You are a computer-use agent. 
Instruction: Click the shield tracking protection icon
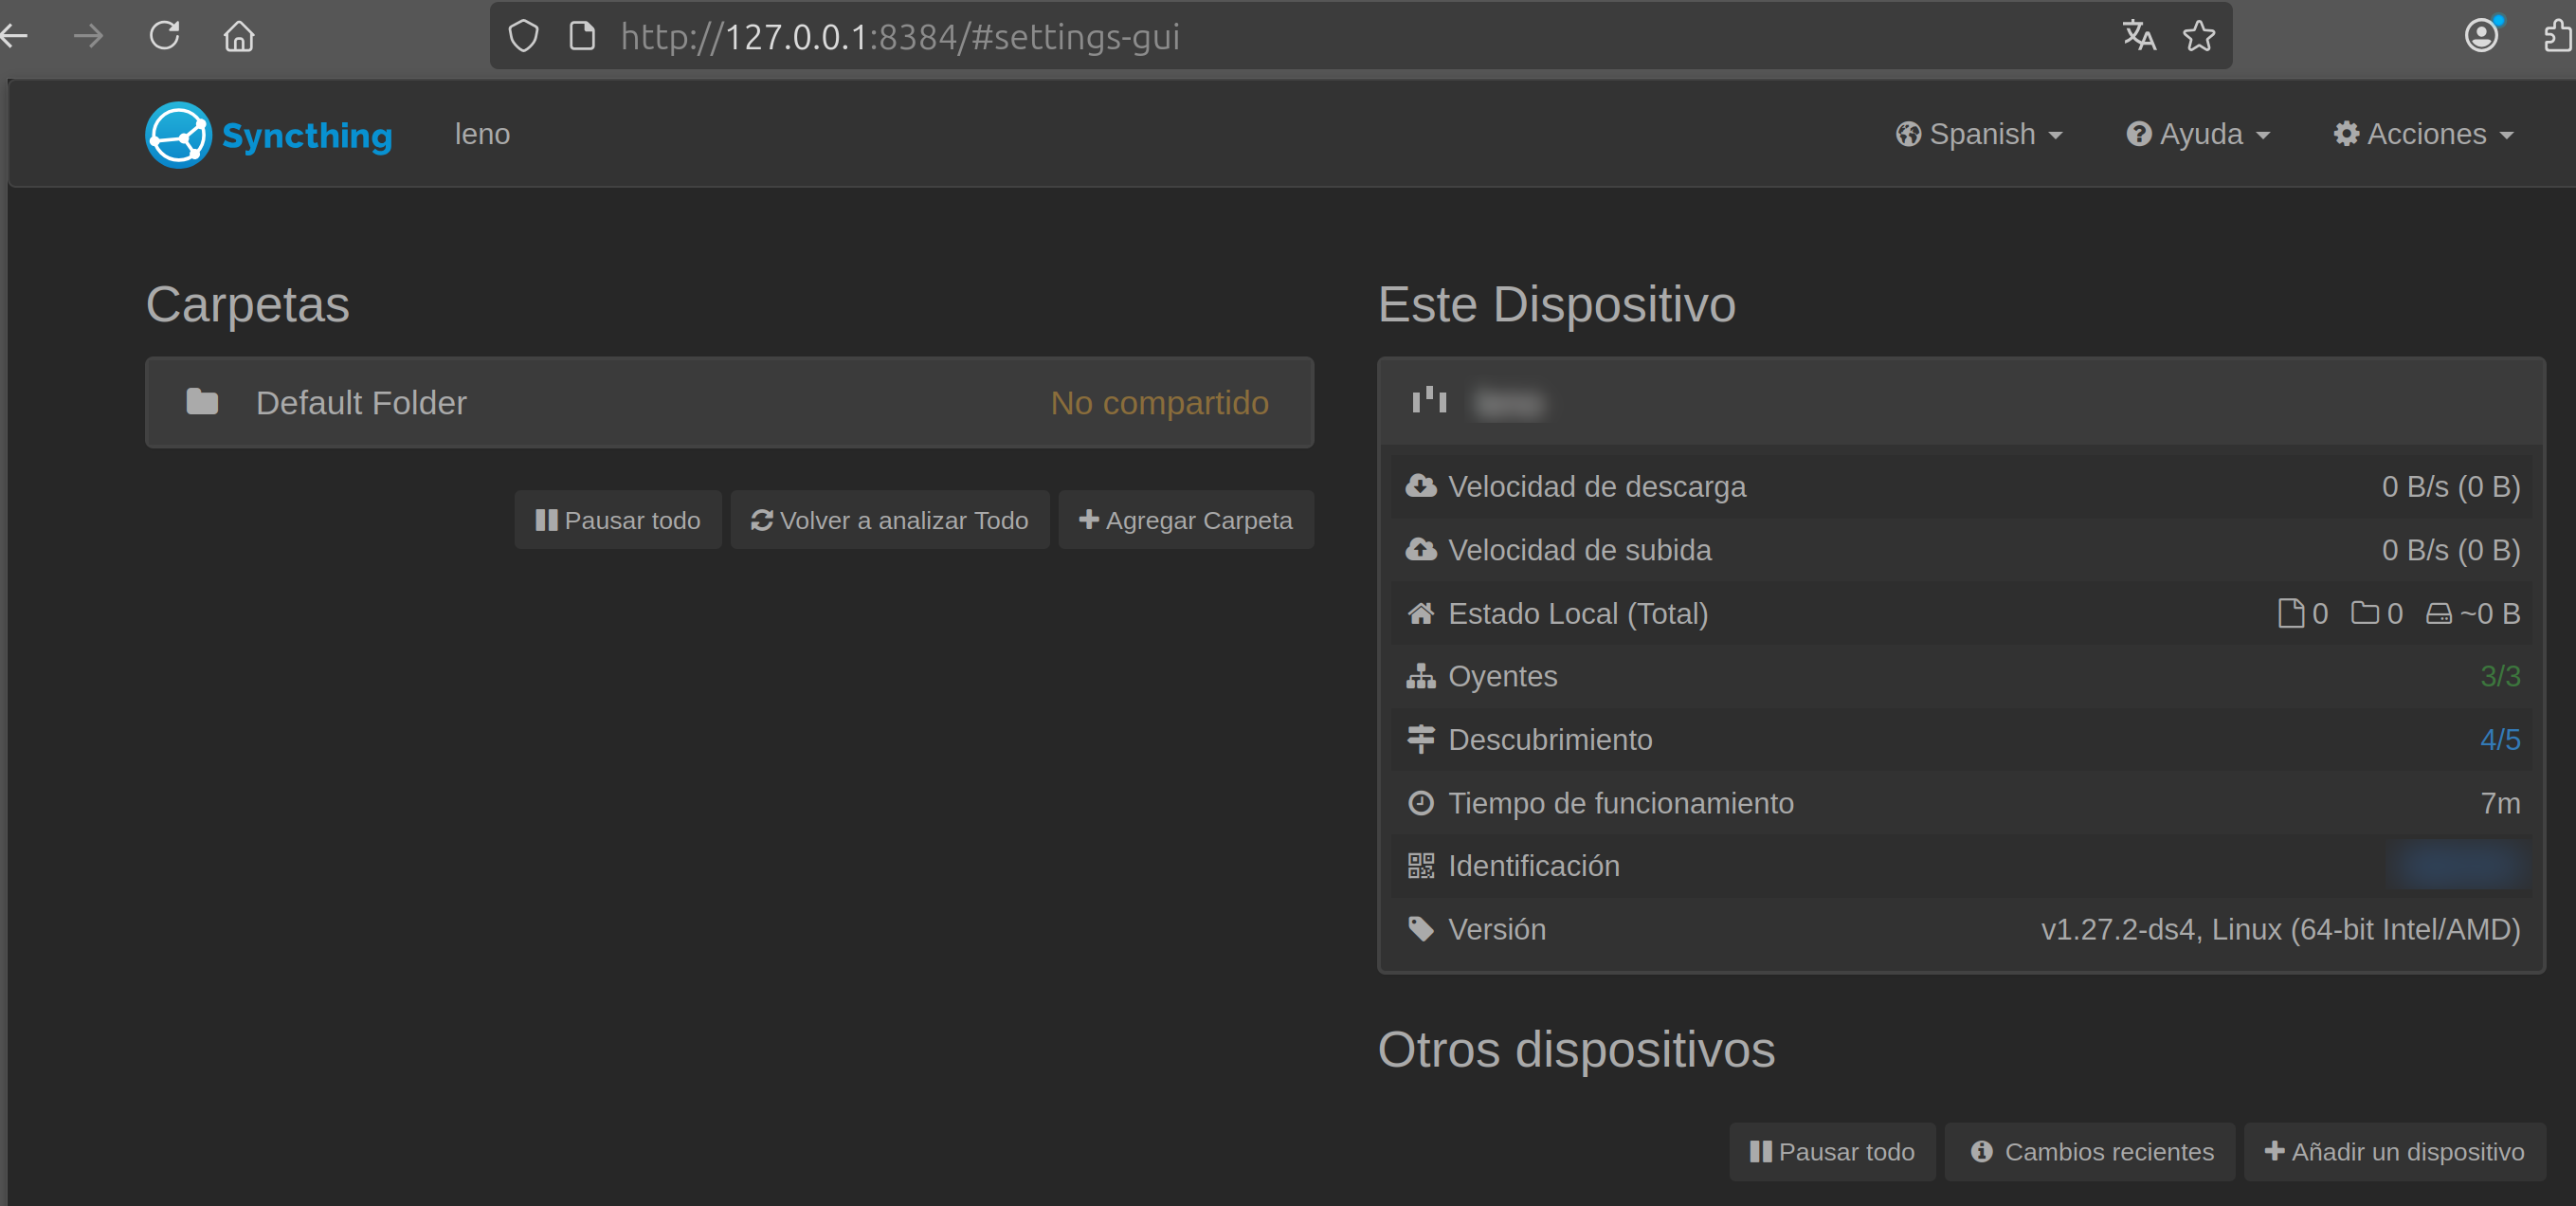coord(523,36)
